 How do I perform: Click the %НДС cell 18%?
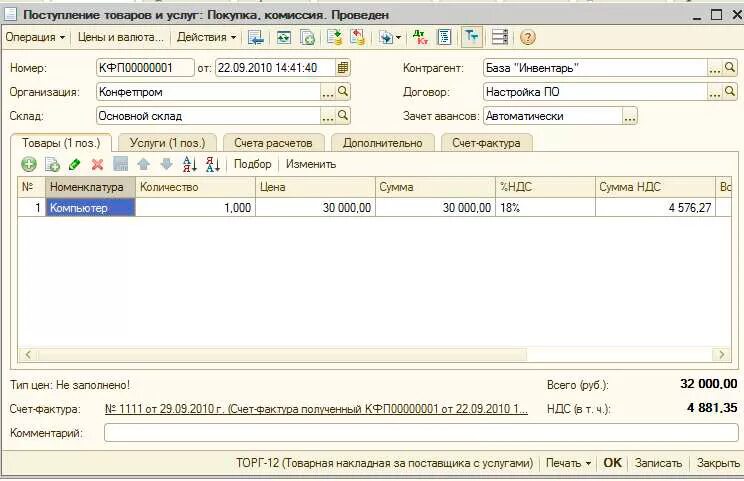[545, 208]
